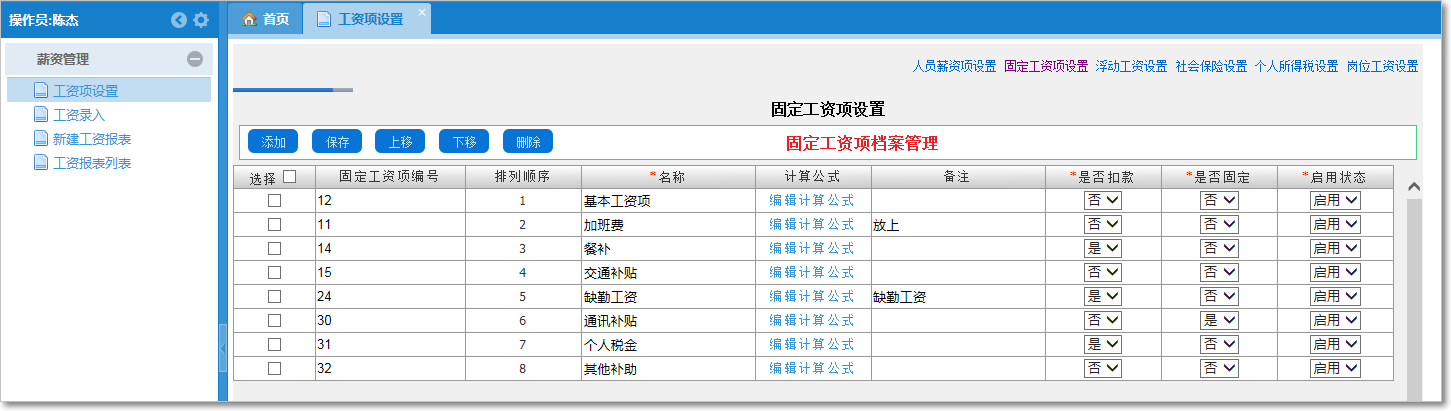1451x411 pixels.
Task: Open 是否固定 dropdown for 基本工资项
Action: 1219,201
